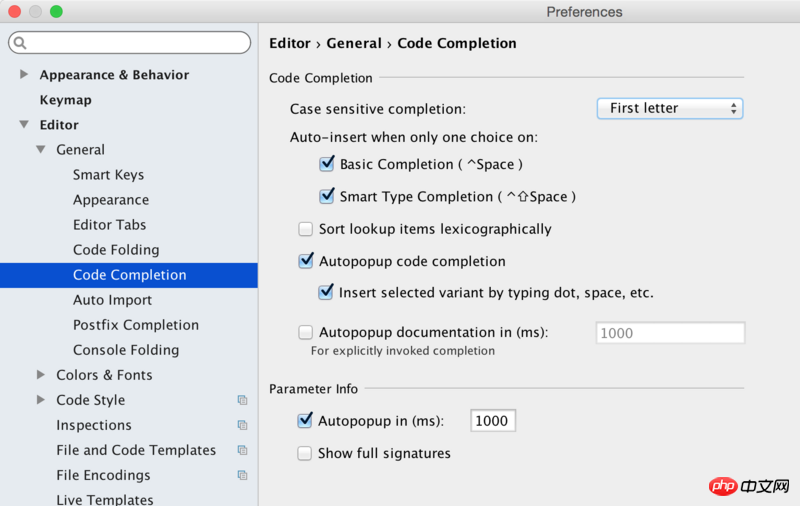This screenshot has width=800, height=506.
Task: Click Parameter Info autopopup delay field
Action: (493, 421)
